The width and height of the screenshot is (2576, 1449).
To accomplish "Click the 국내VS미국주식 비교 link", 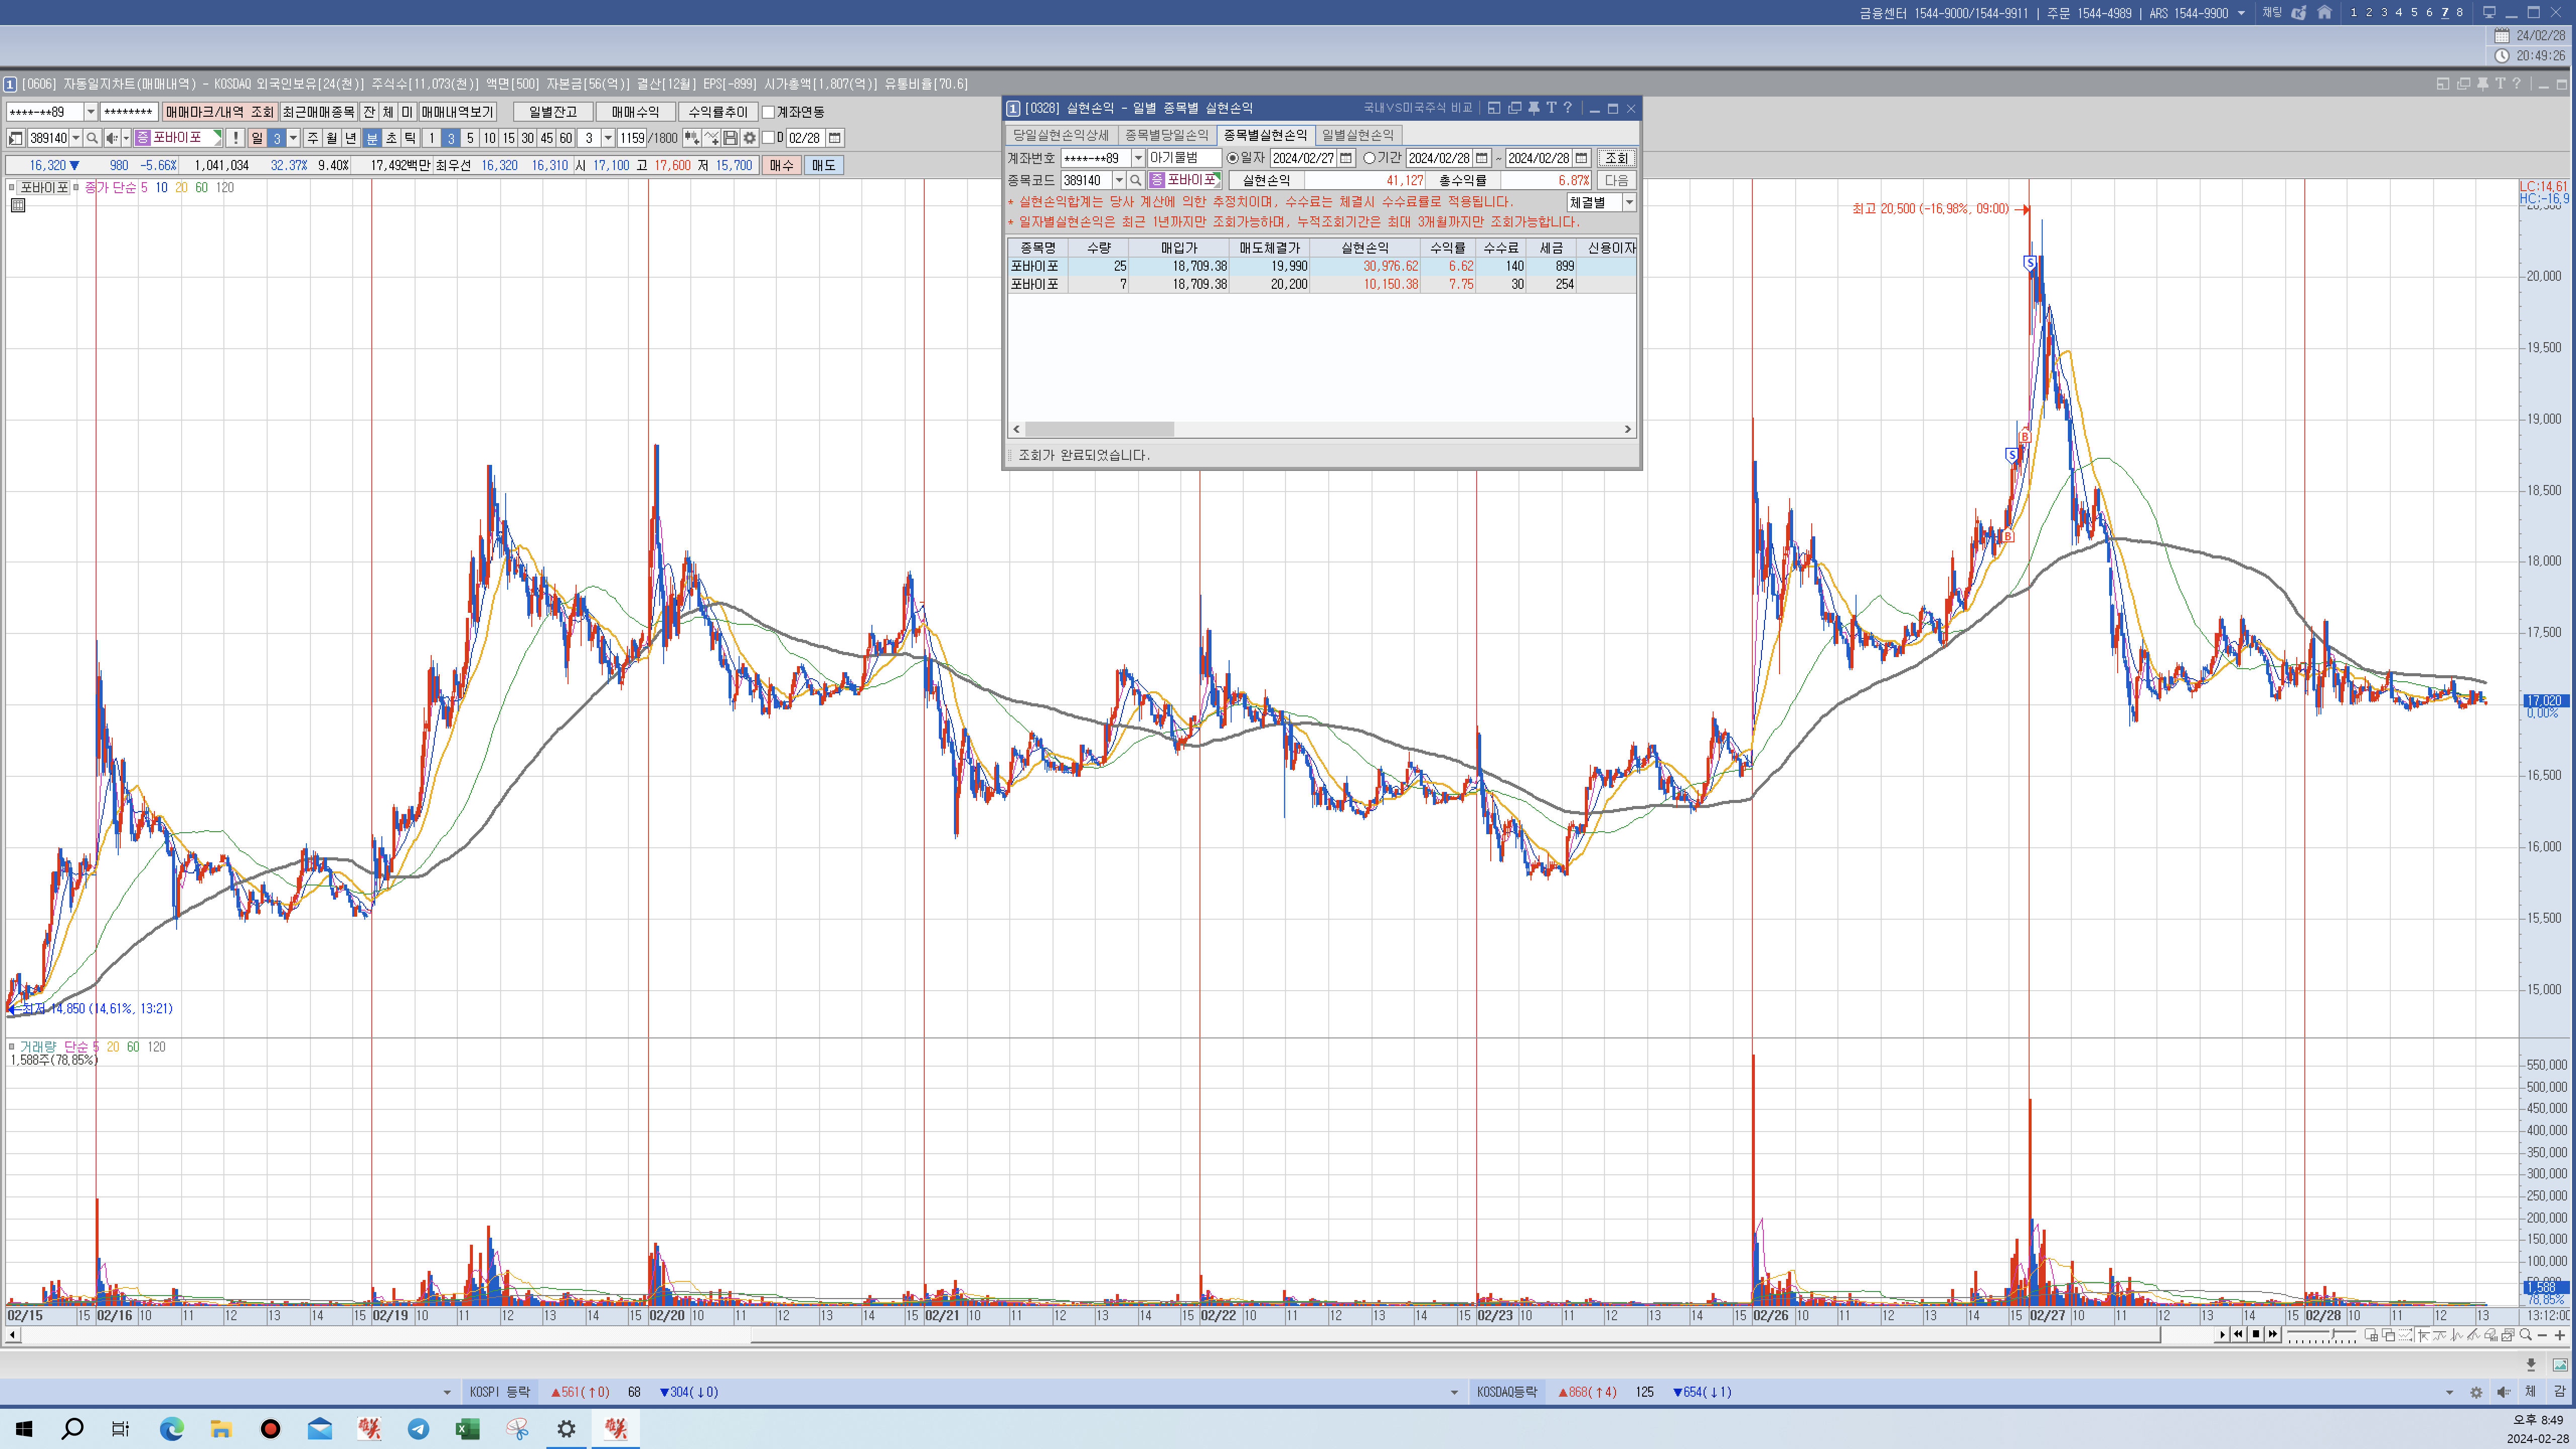I will 1417,108.
